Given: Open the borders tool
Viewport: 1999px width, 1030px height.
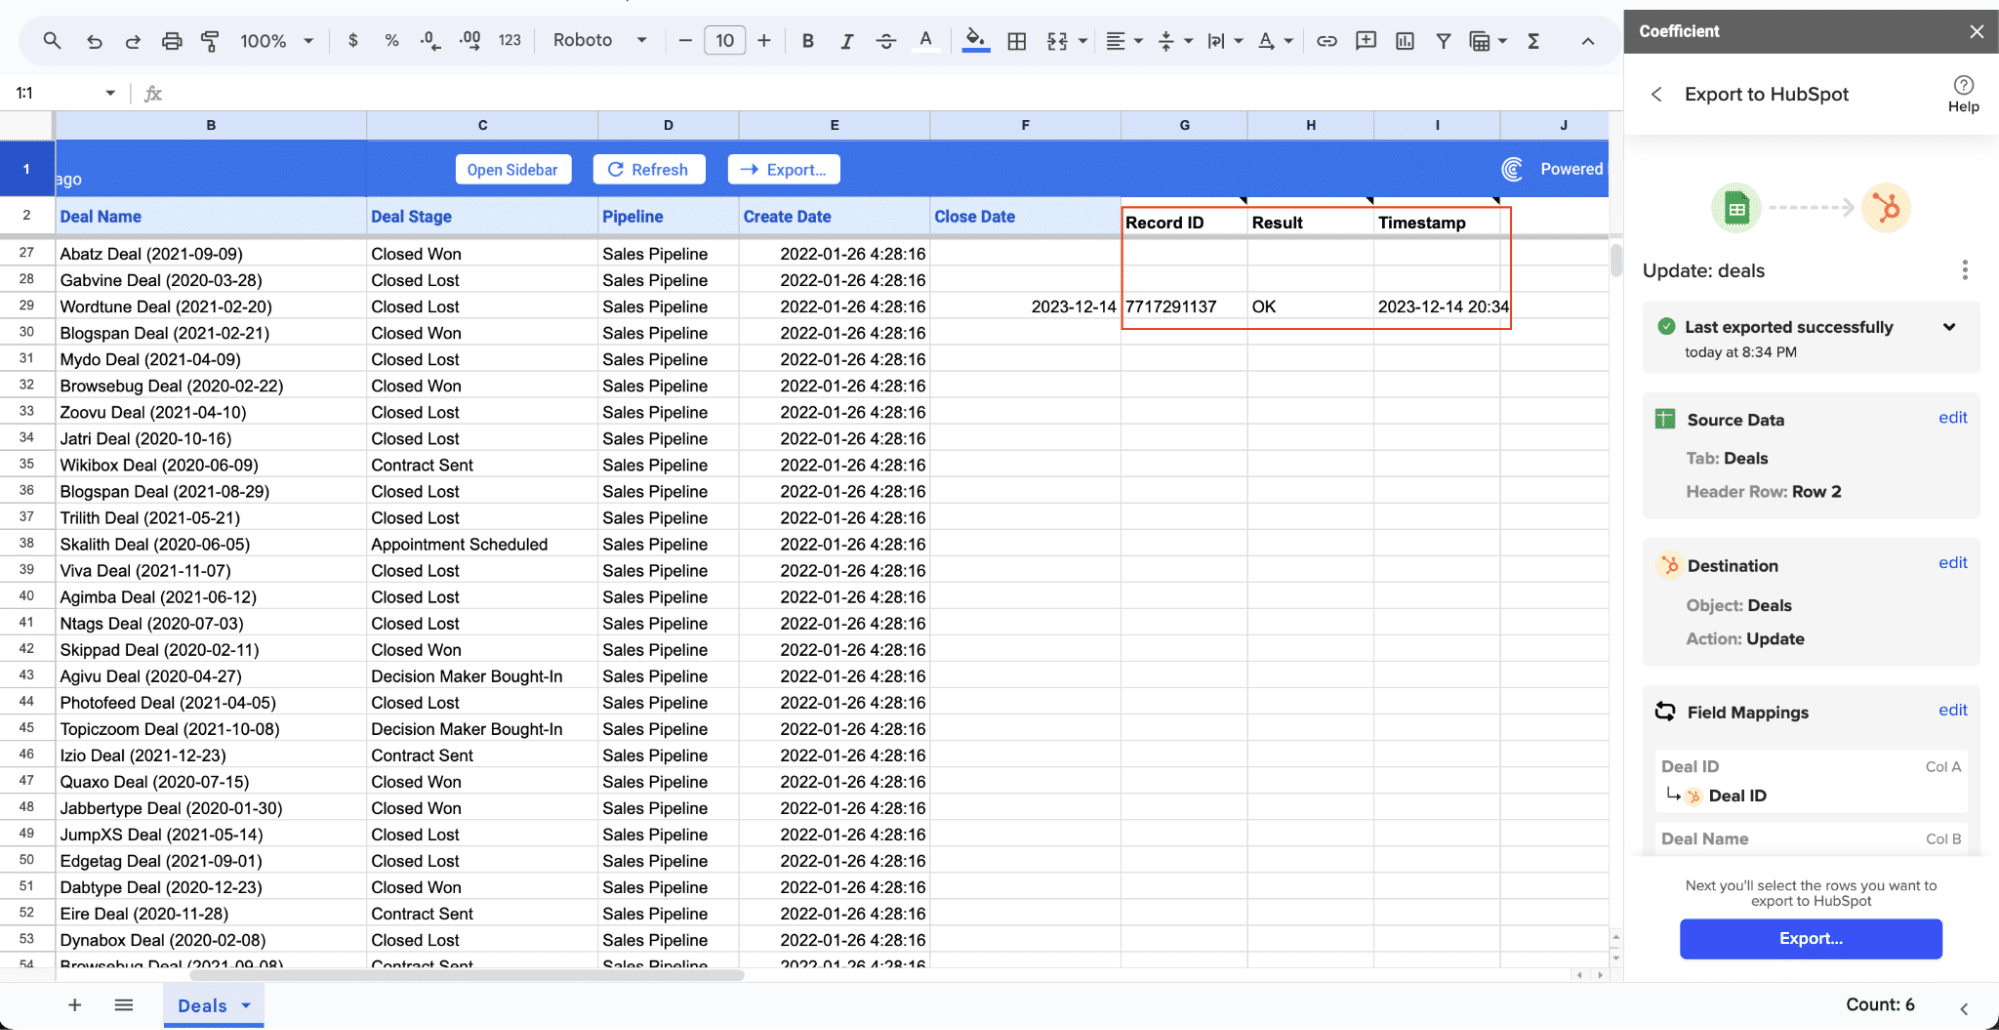Looking at the screenshot, I should tap(1017, 41).
